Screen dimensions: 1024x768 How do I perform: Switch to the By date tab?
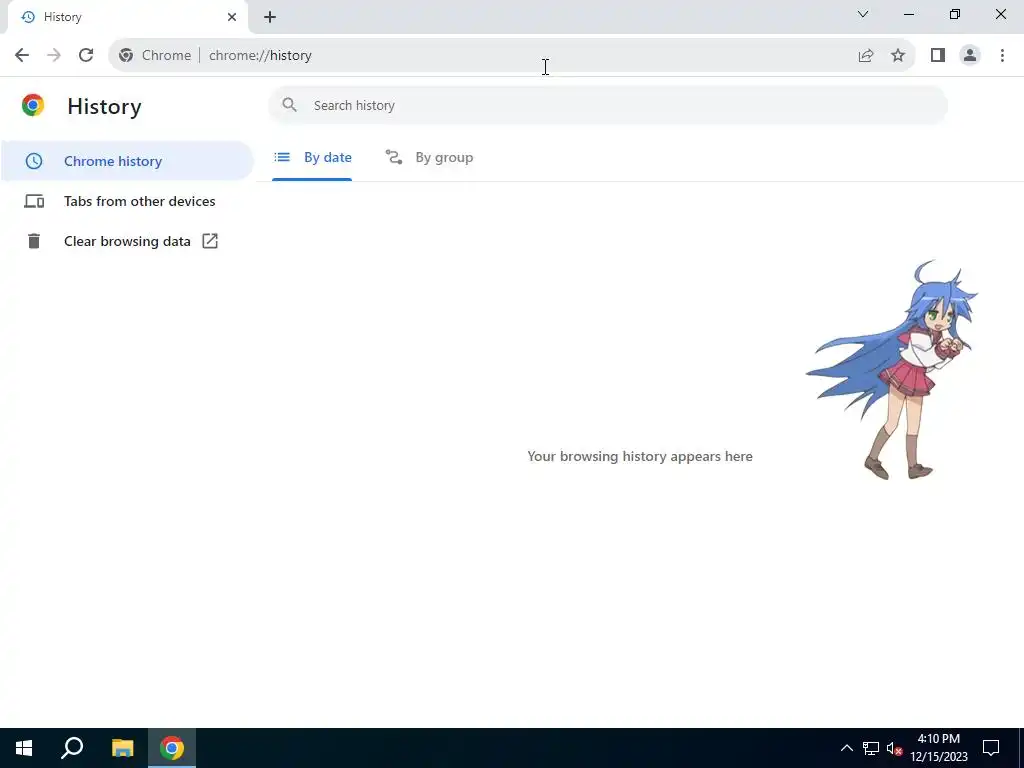point(312,157)
